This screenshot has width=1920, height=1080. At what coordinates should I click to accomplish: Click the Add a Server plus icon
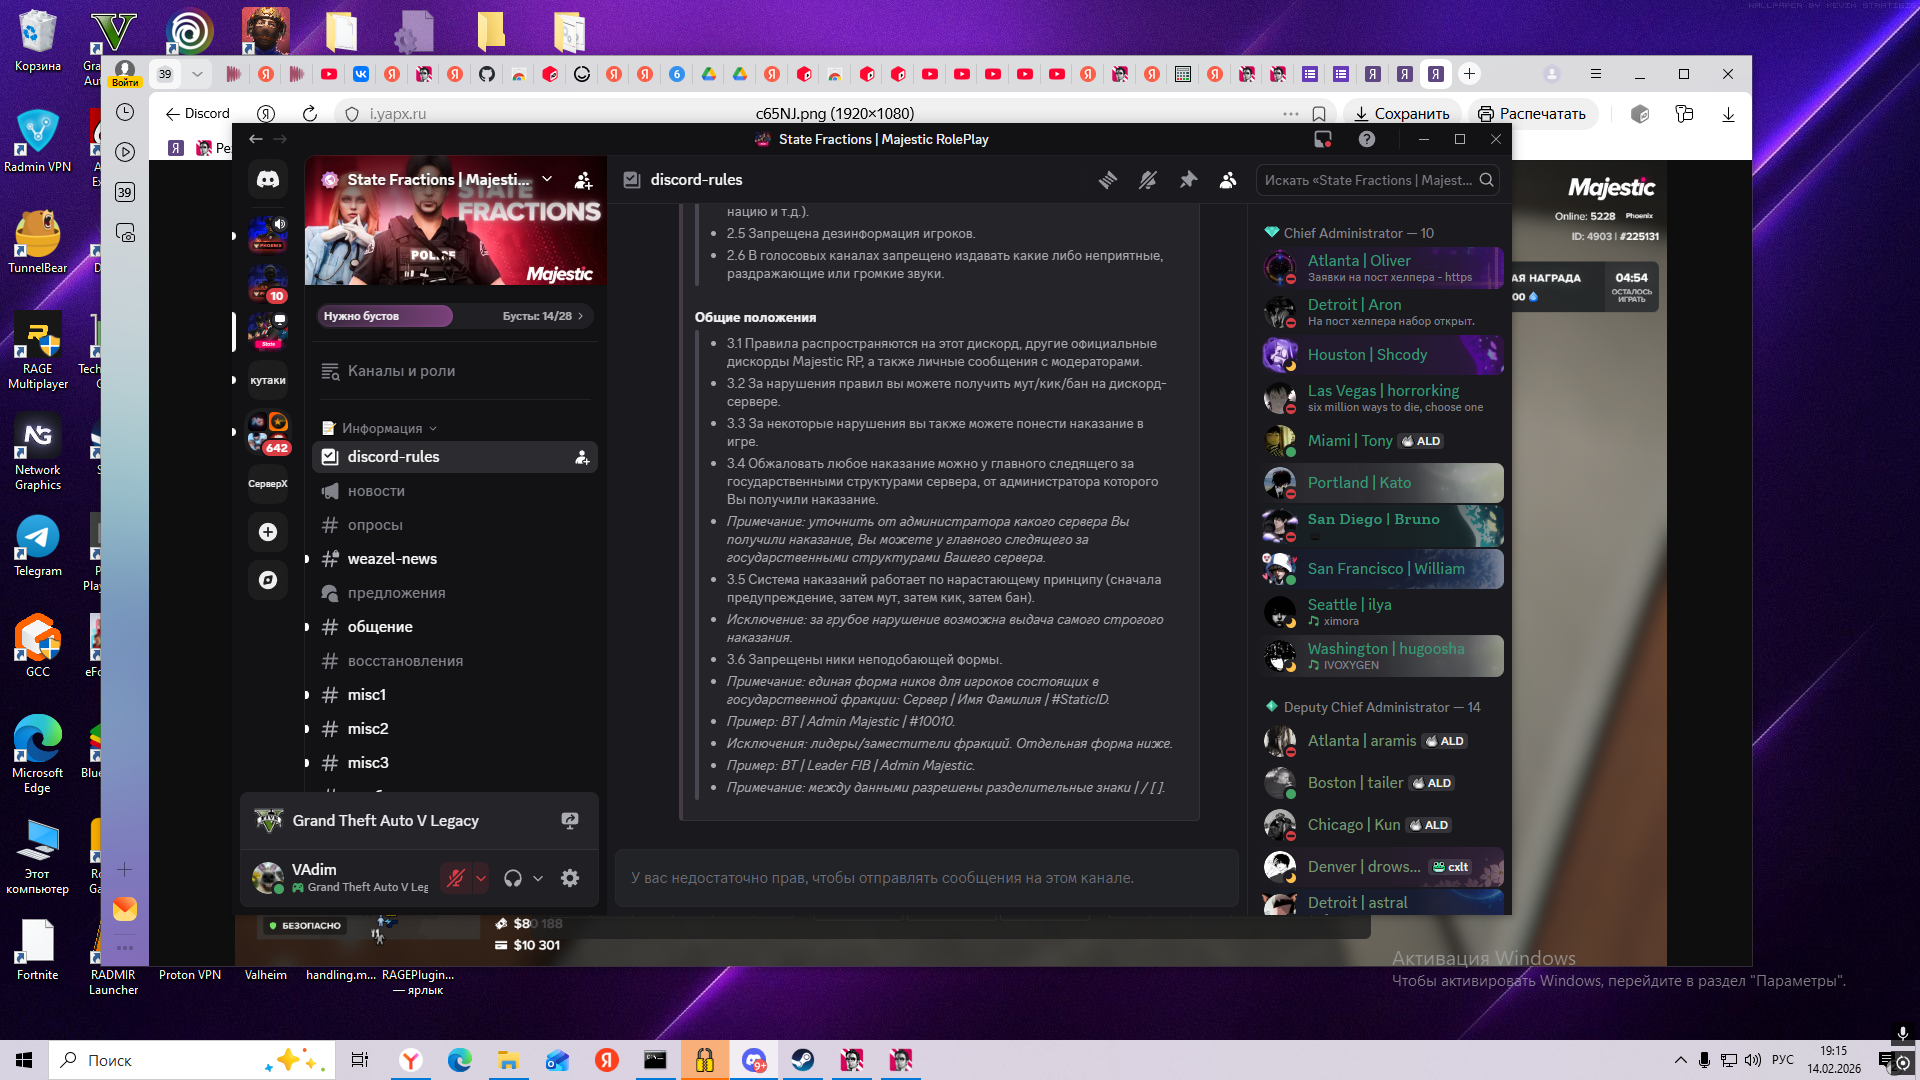coord(268,532)
